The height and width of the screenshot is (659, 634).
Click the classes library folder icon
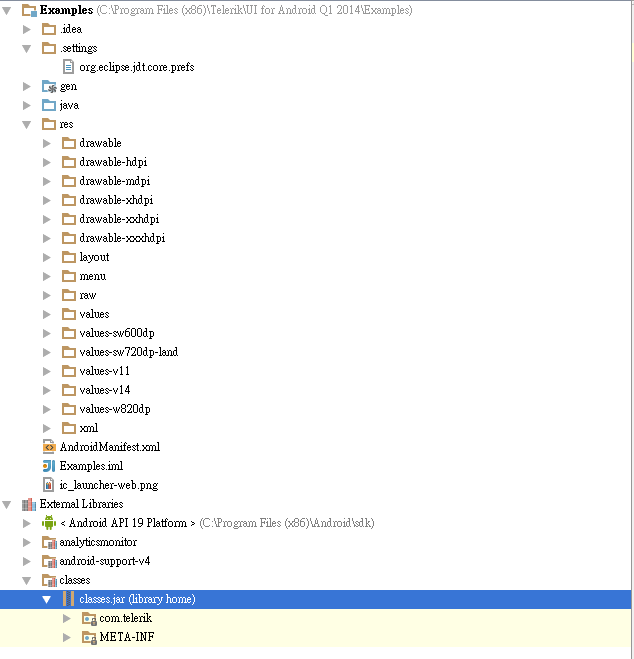click(x=49, y=580)
